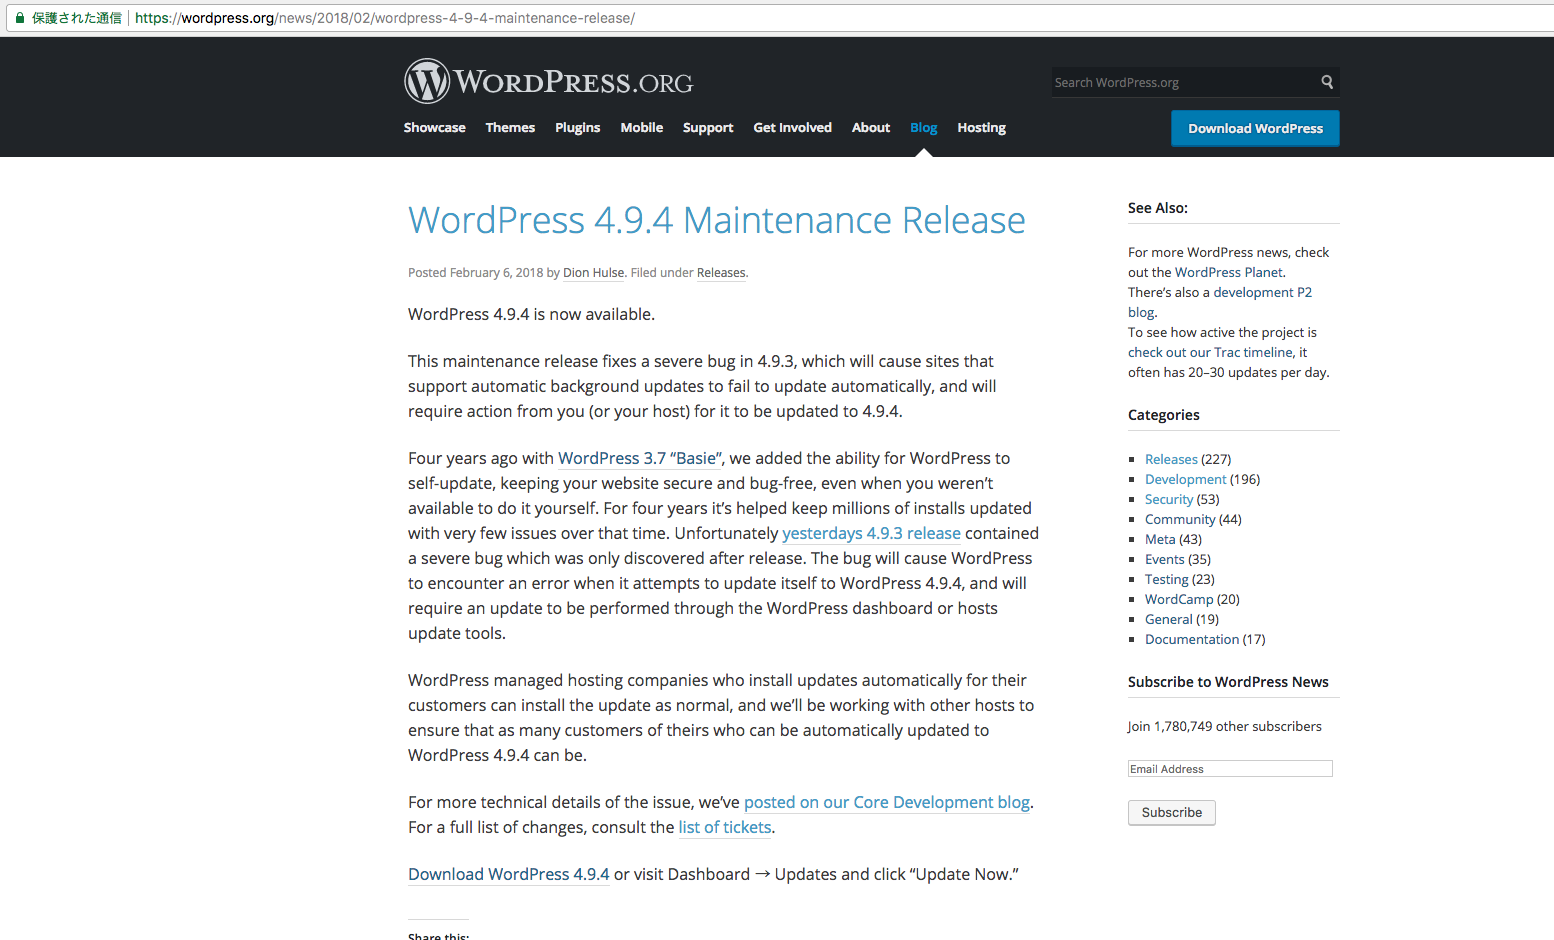Image resolution: width=1554 pixels, height=940 pixels.
Task: Open author Dion Hulse link
Action: (x=594, y=273)
